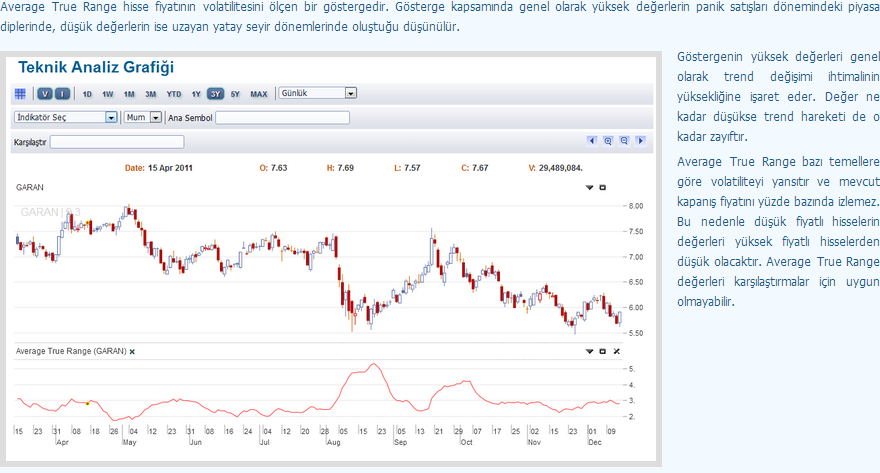The width and height of the screenshot is (880, 473).
Task: Open the Average True Range panel triangle menu
Action: pyautogui.click(x=589, y=351)
